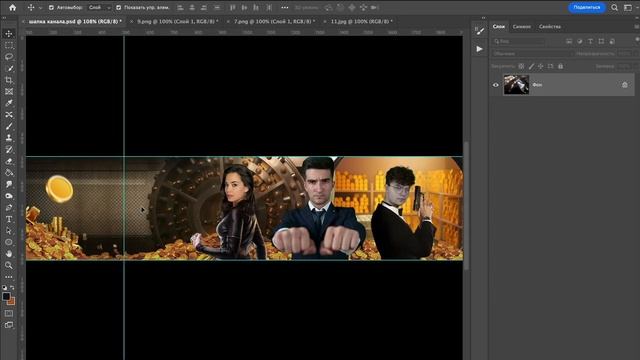Align left edges button in options bar
The height and width of the screenshot is (360, 640).
pos(180,7)
